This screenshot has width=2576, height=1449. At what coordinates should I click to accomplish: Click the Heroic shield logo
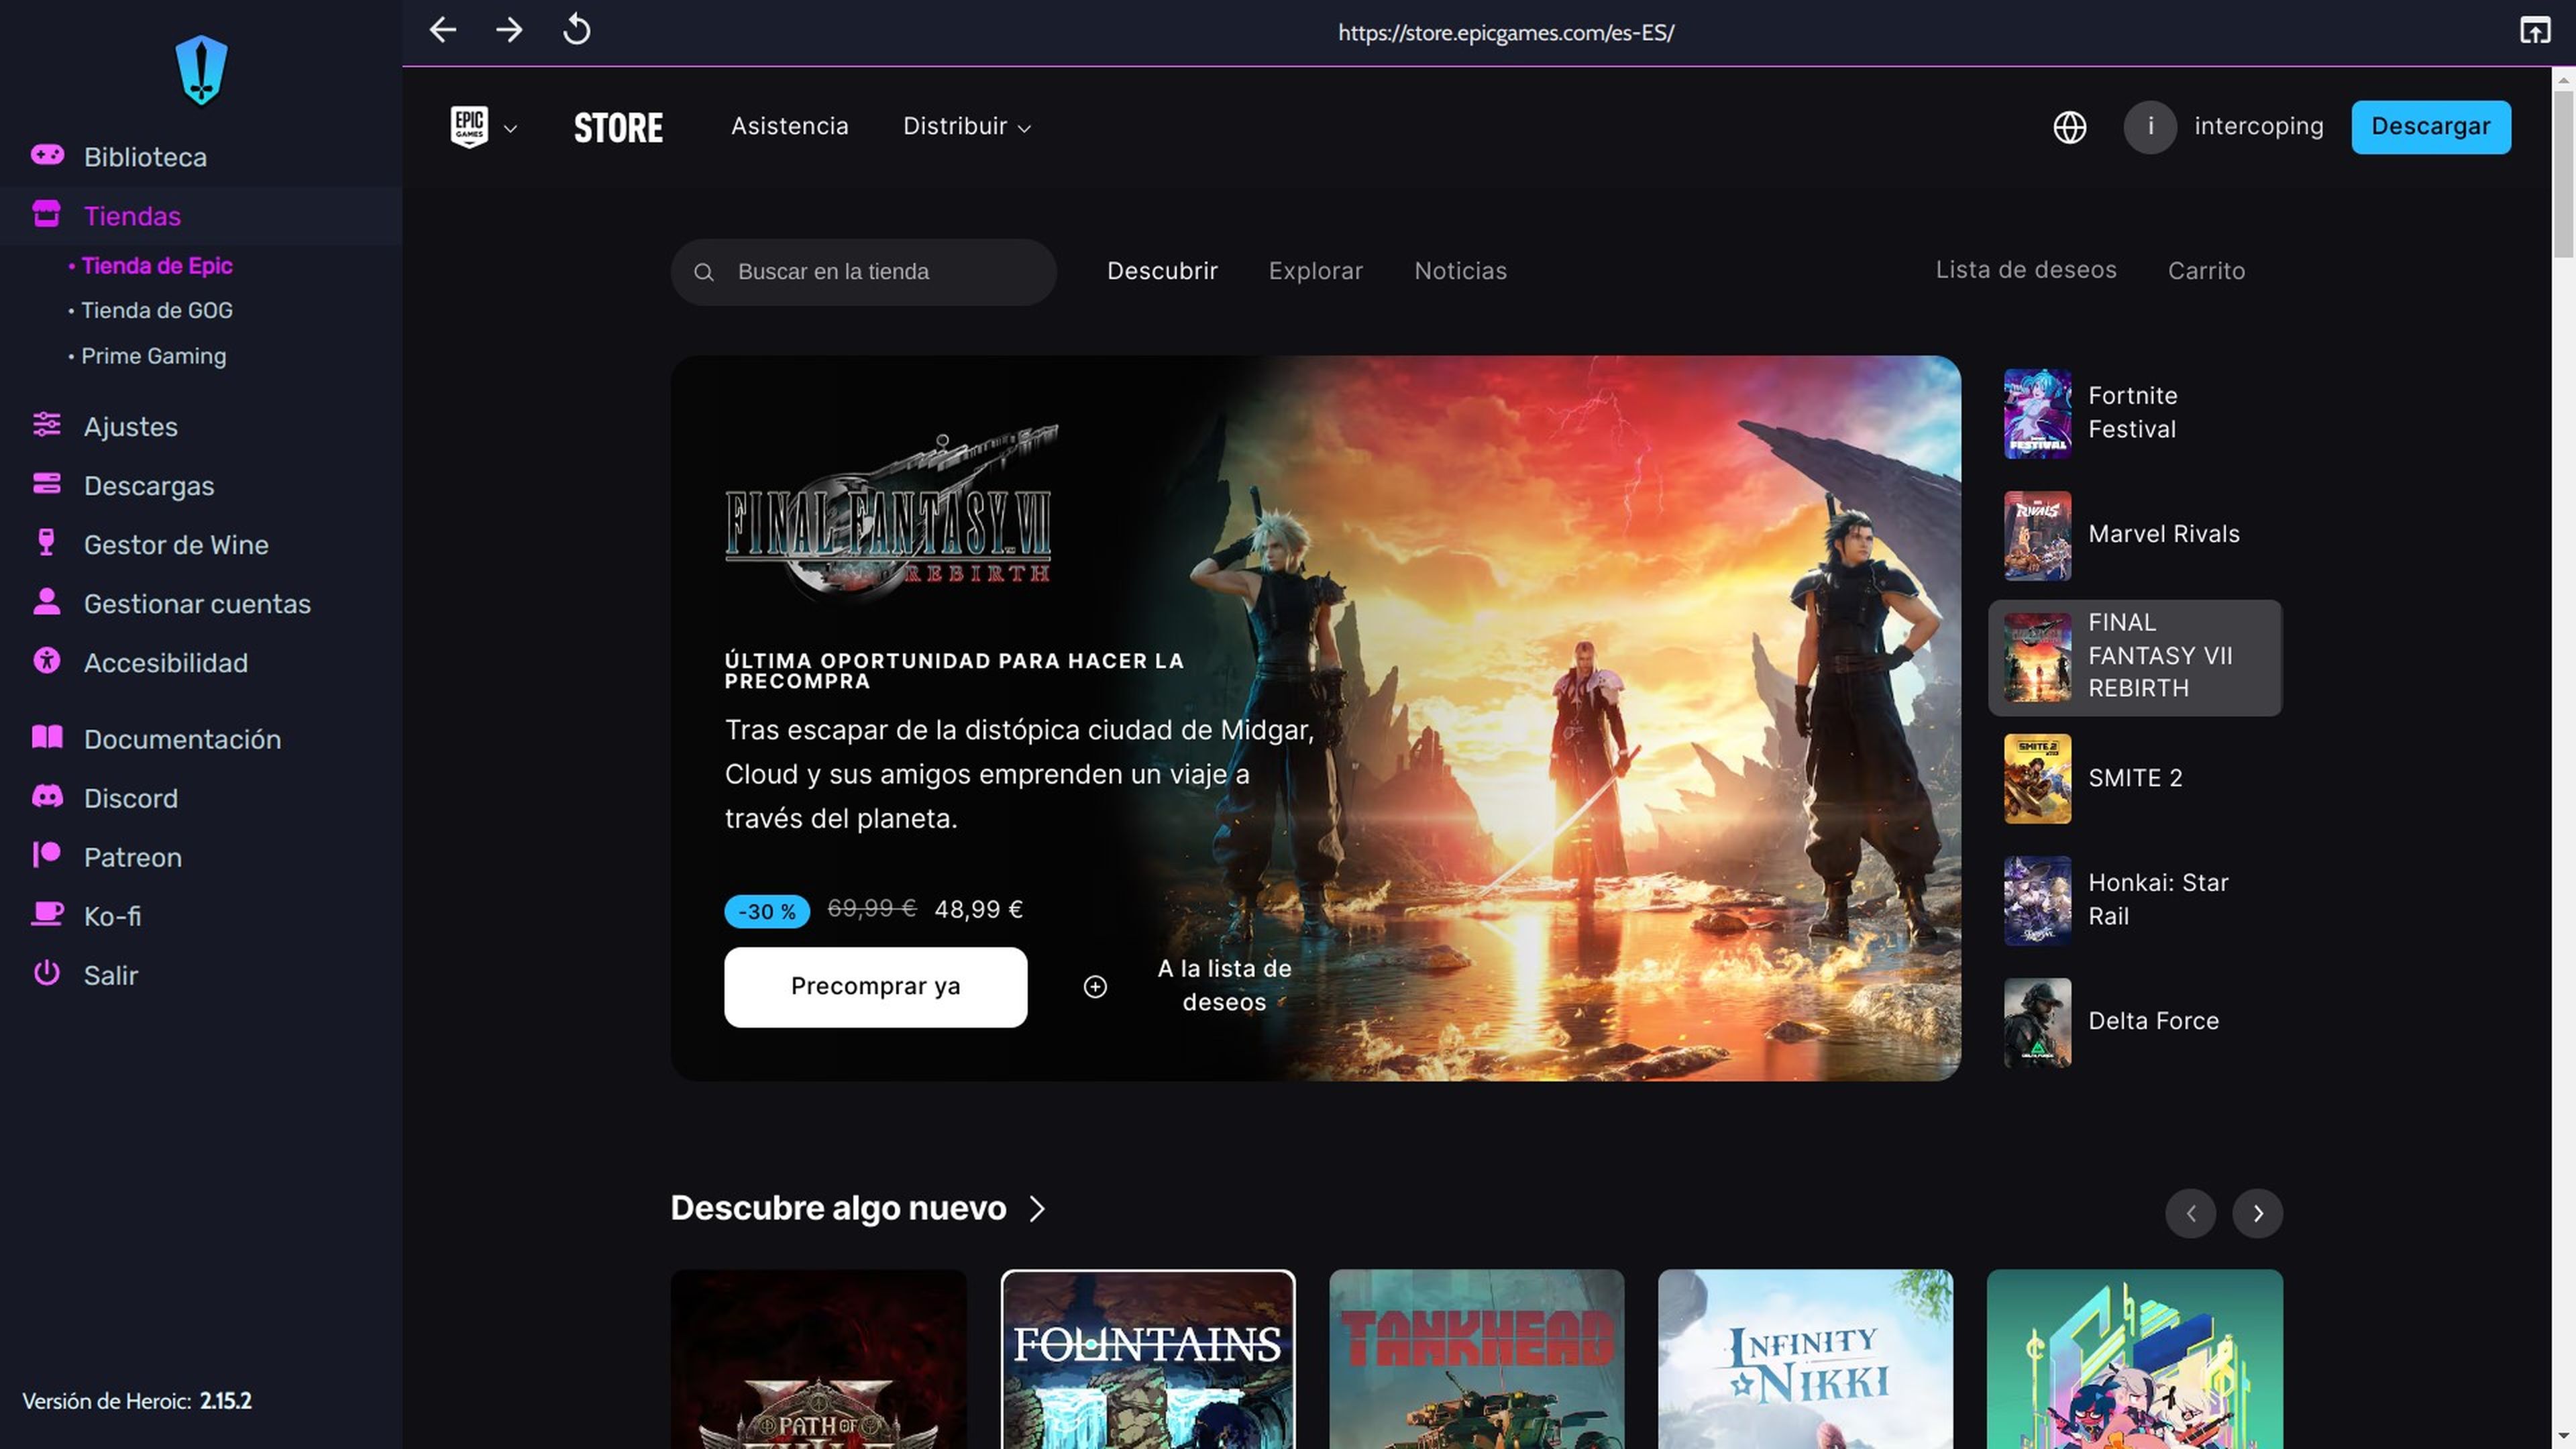point(201,71)
